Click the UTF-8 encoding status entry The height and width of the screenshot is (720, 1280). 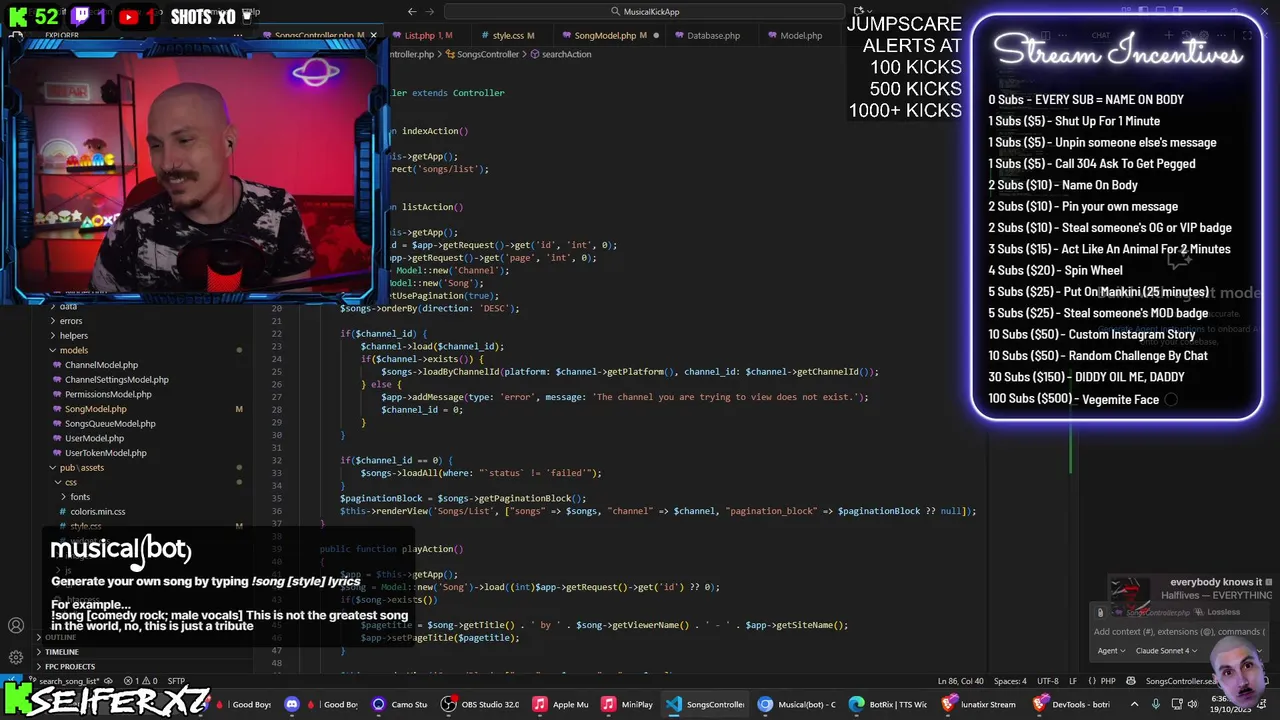point(1047,681)
